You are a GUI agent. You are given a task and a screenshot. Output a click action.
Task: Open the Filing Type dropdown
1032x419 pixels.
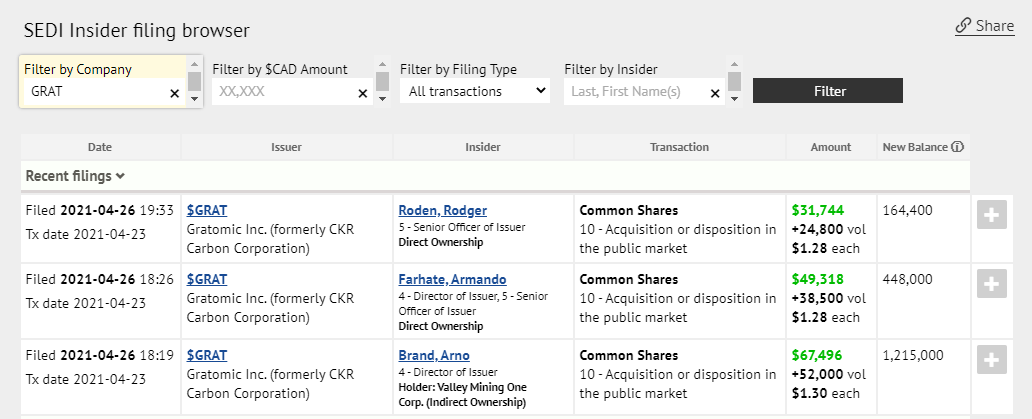click(x=475, y=91)
